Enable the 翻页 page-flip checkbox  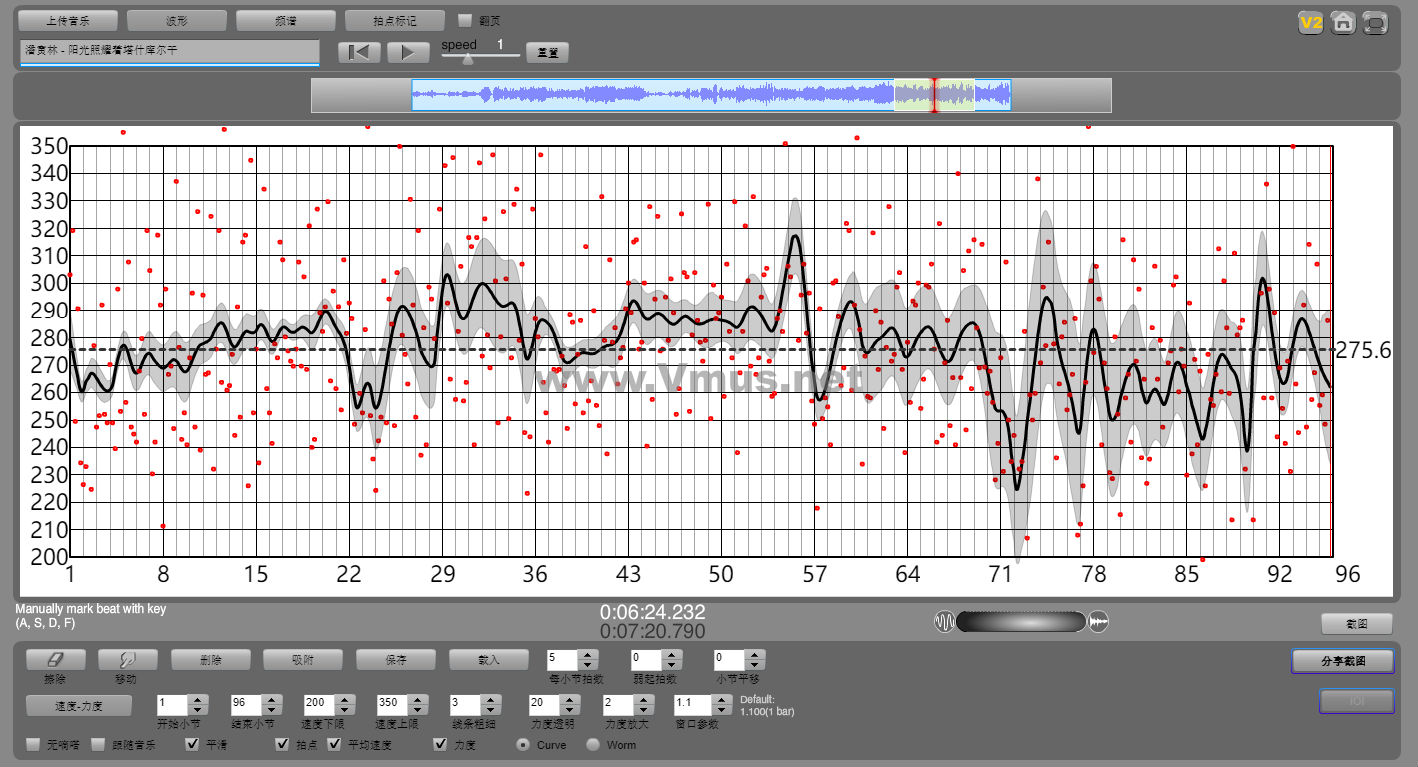(x=465, y=20)
